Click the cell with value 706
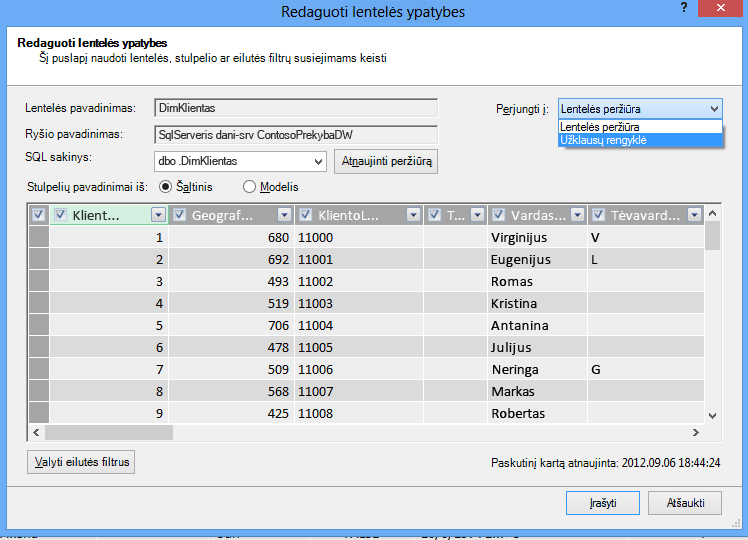 click(x=231, y=325)
